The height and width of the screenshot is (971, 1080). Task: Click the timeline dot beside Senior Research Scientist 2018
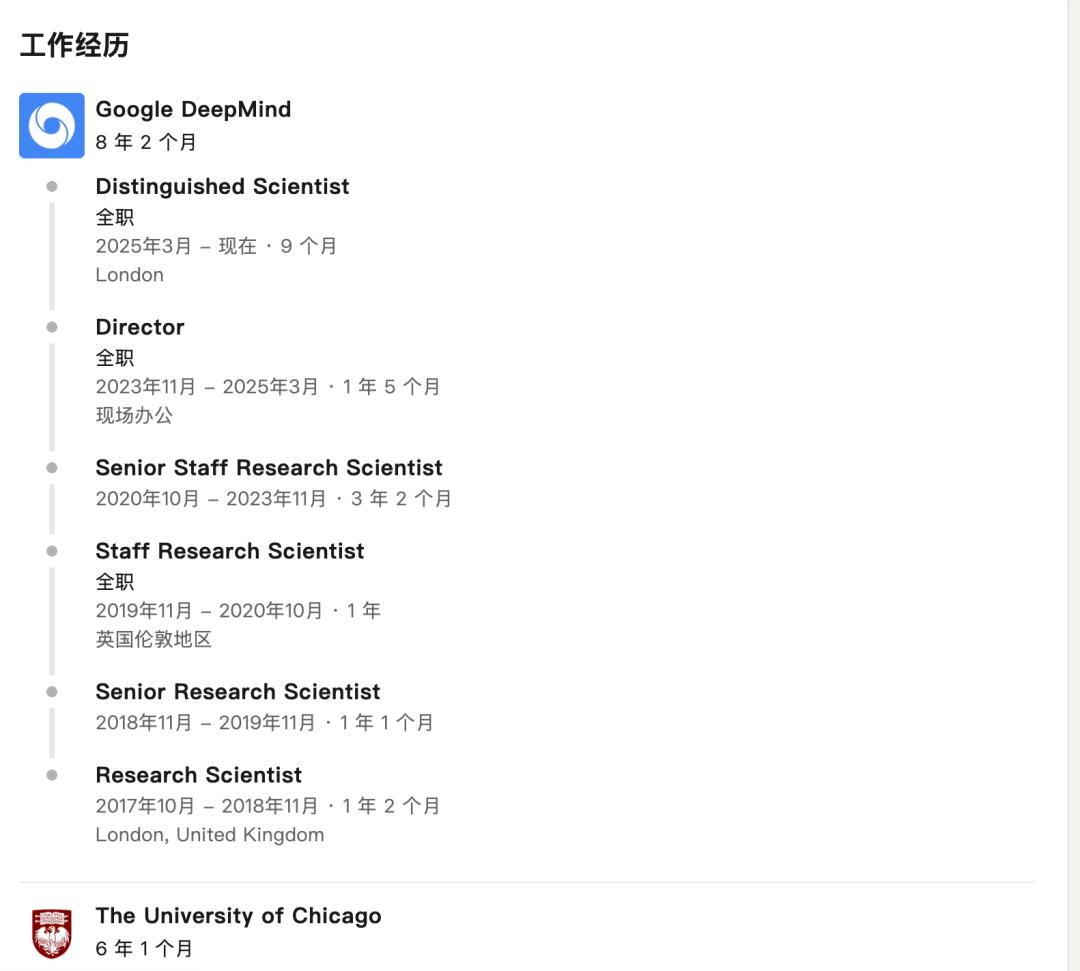coord(52,692)
